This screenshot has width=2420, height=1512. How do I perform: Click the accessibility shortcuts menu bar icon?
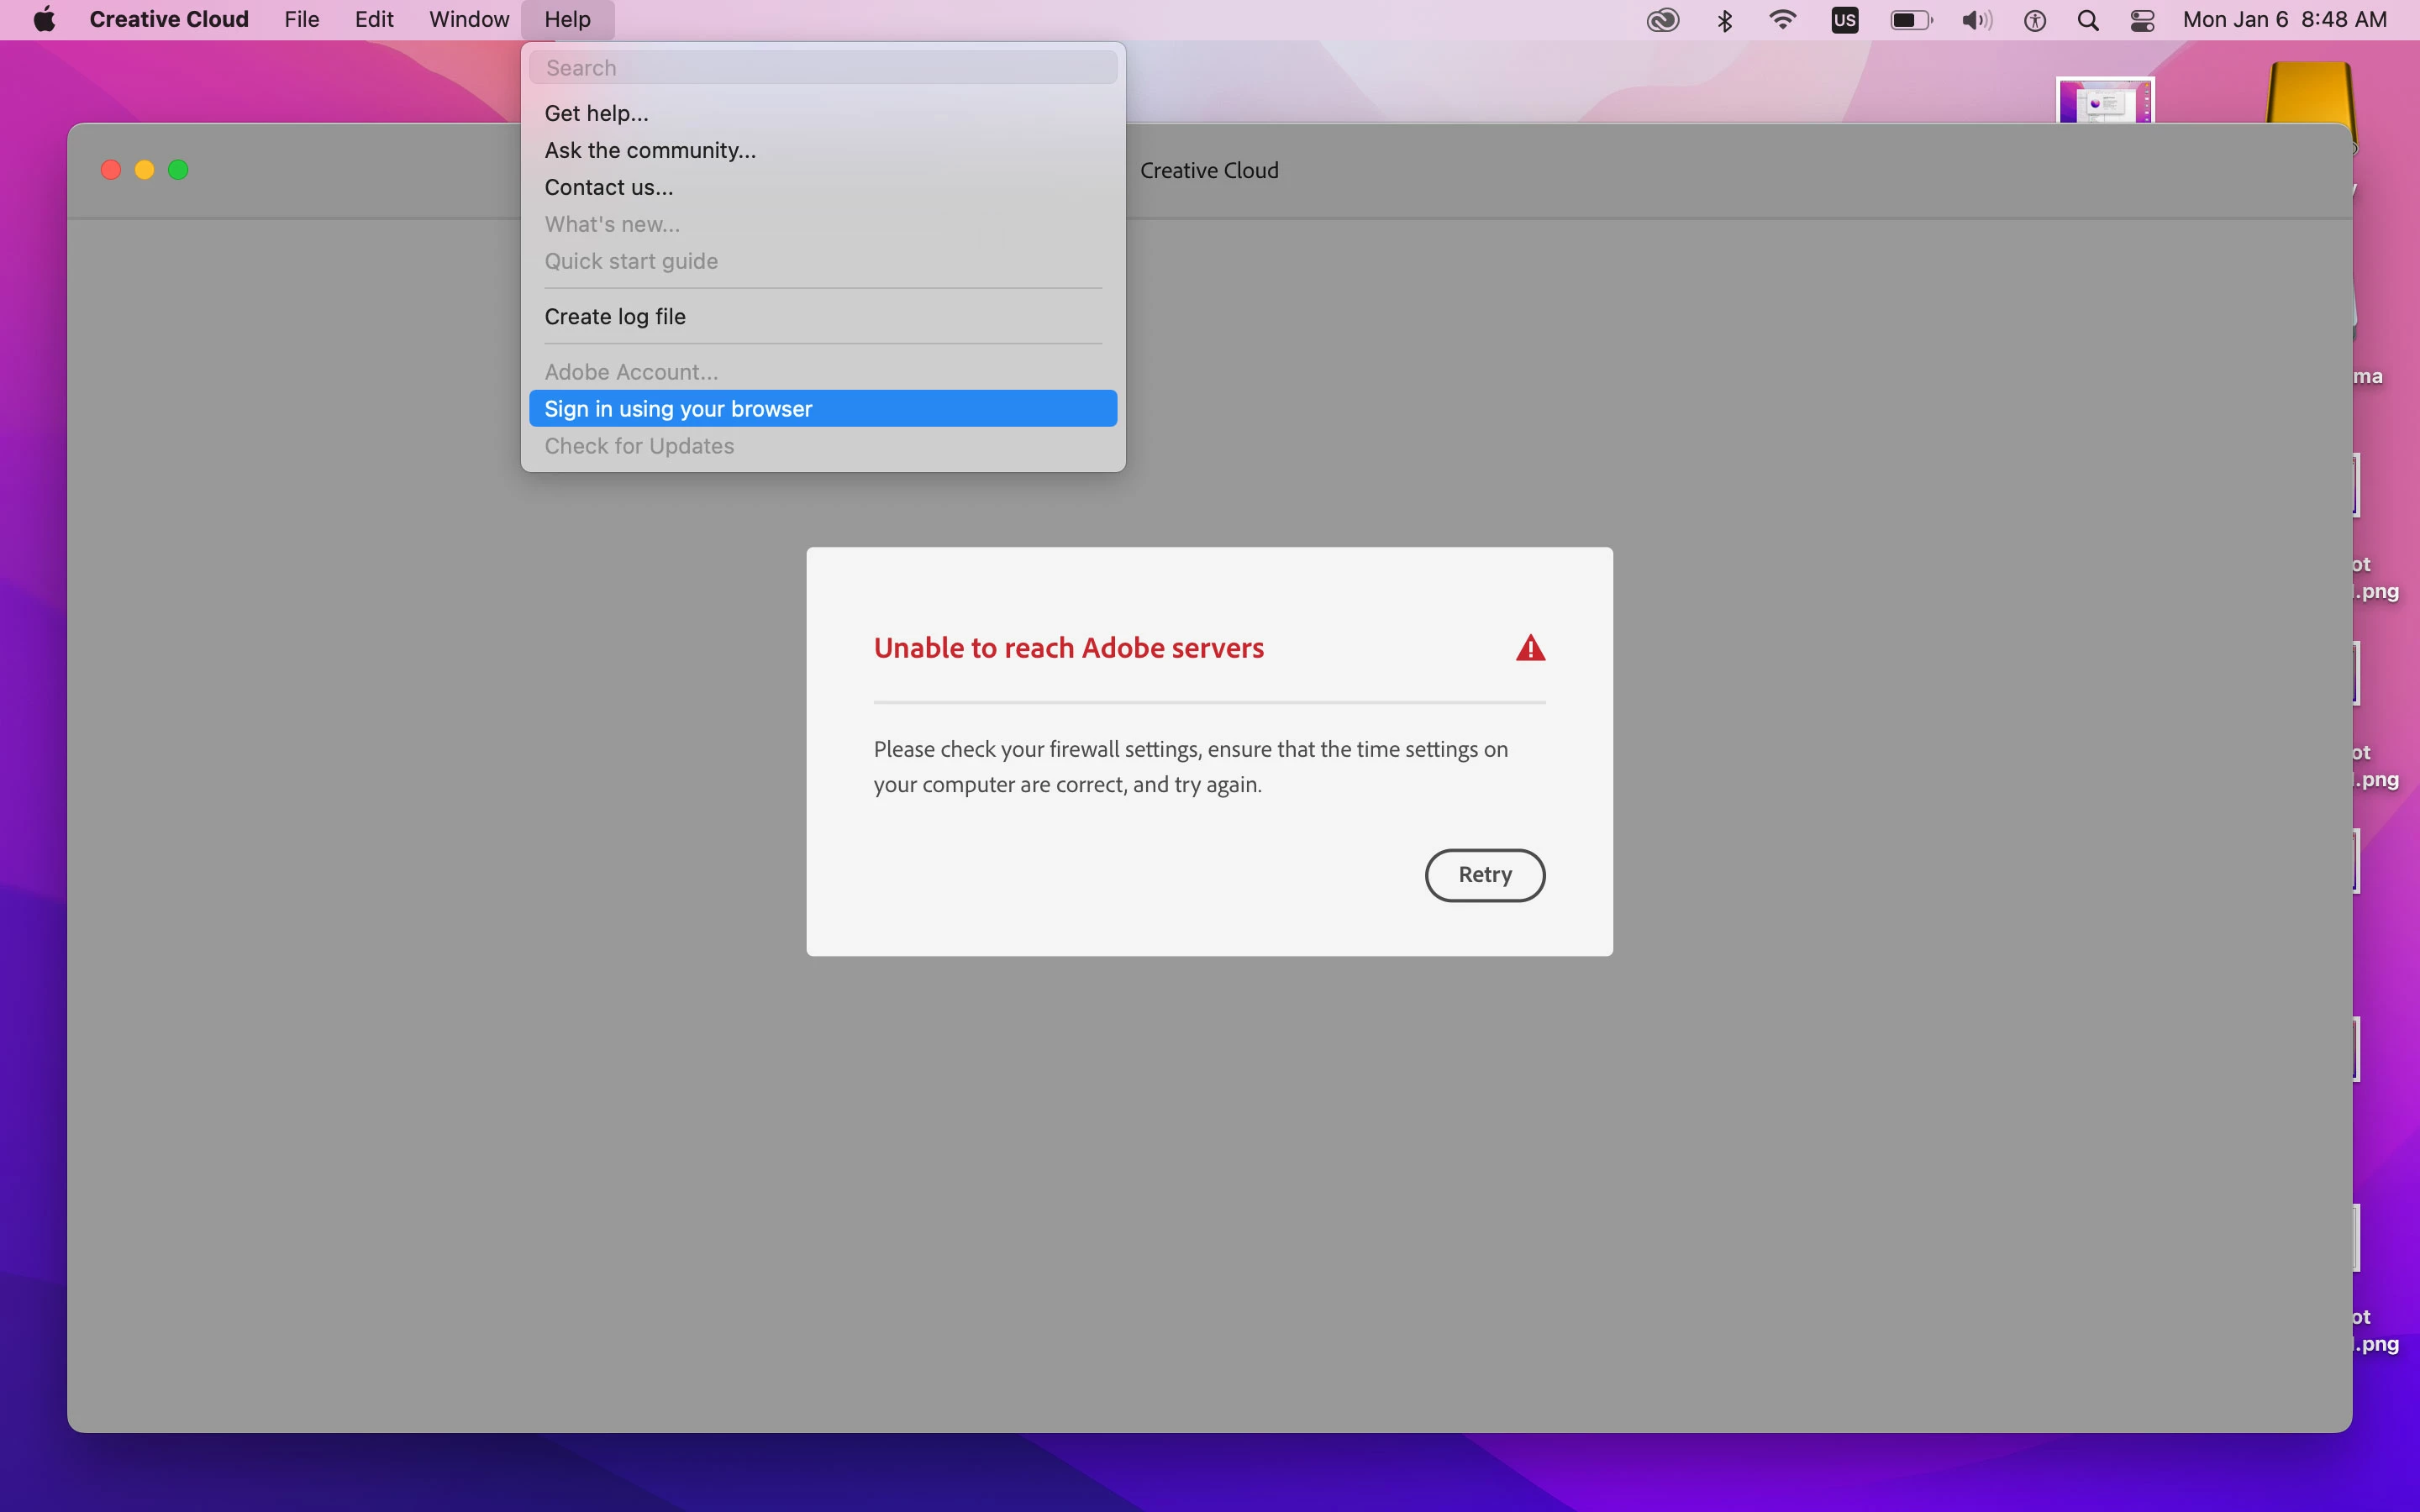(x=2034, y=20)
